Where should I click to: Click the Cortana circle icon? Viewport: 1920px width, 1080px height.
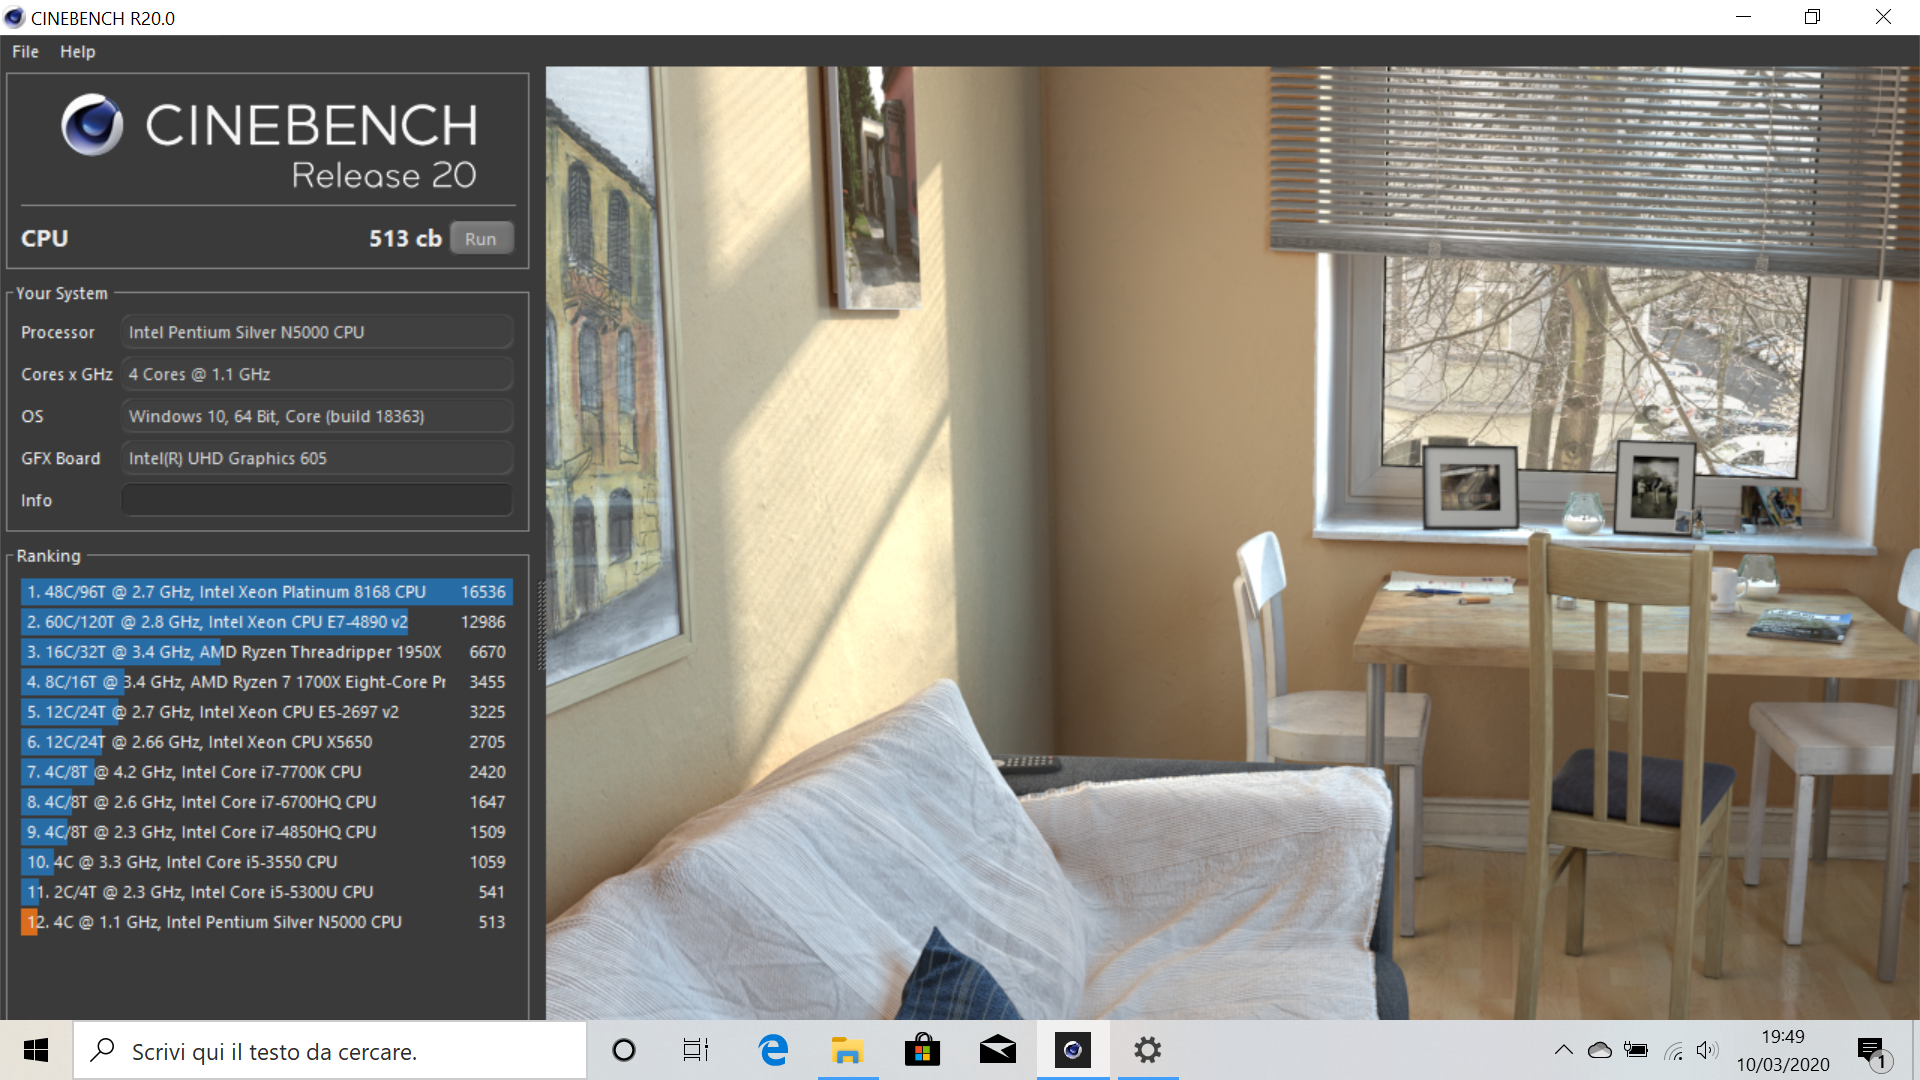pyautogui.click(x=624, y=1050)
